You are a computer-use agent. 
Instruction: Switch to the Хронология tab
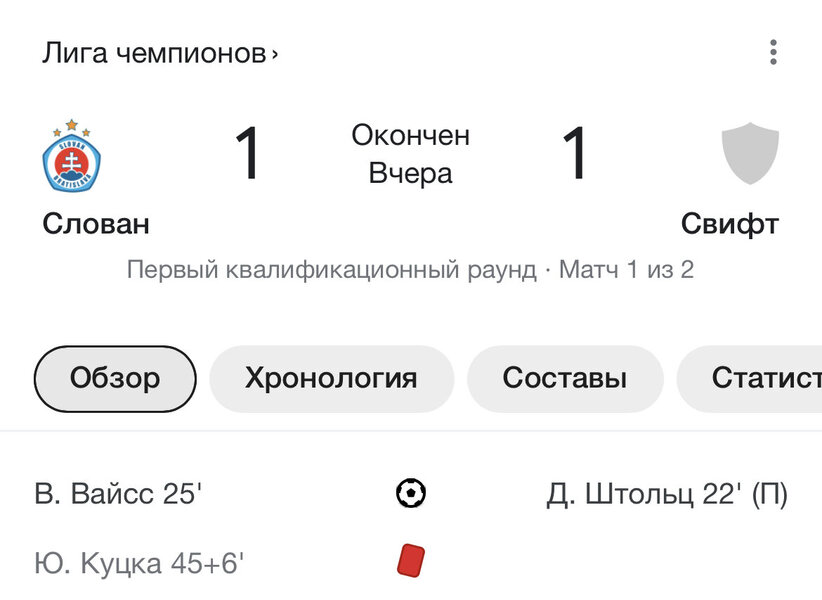(331, 379)
